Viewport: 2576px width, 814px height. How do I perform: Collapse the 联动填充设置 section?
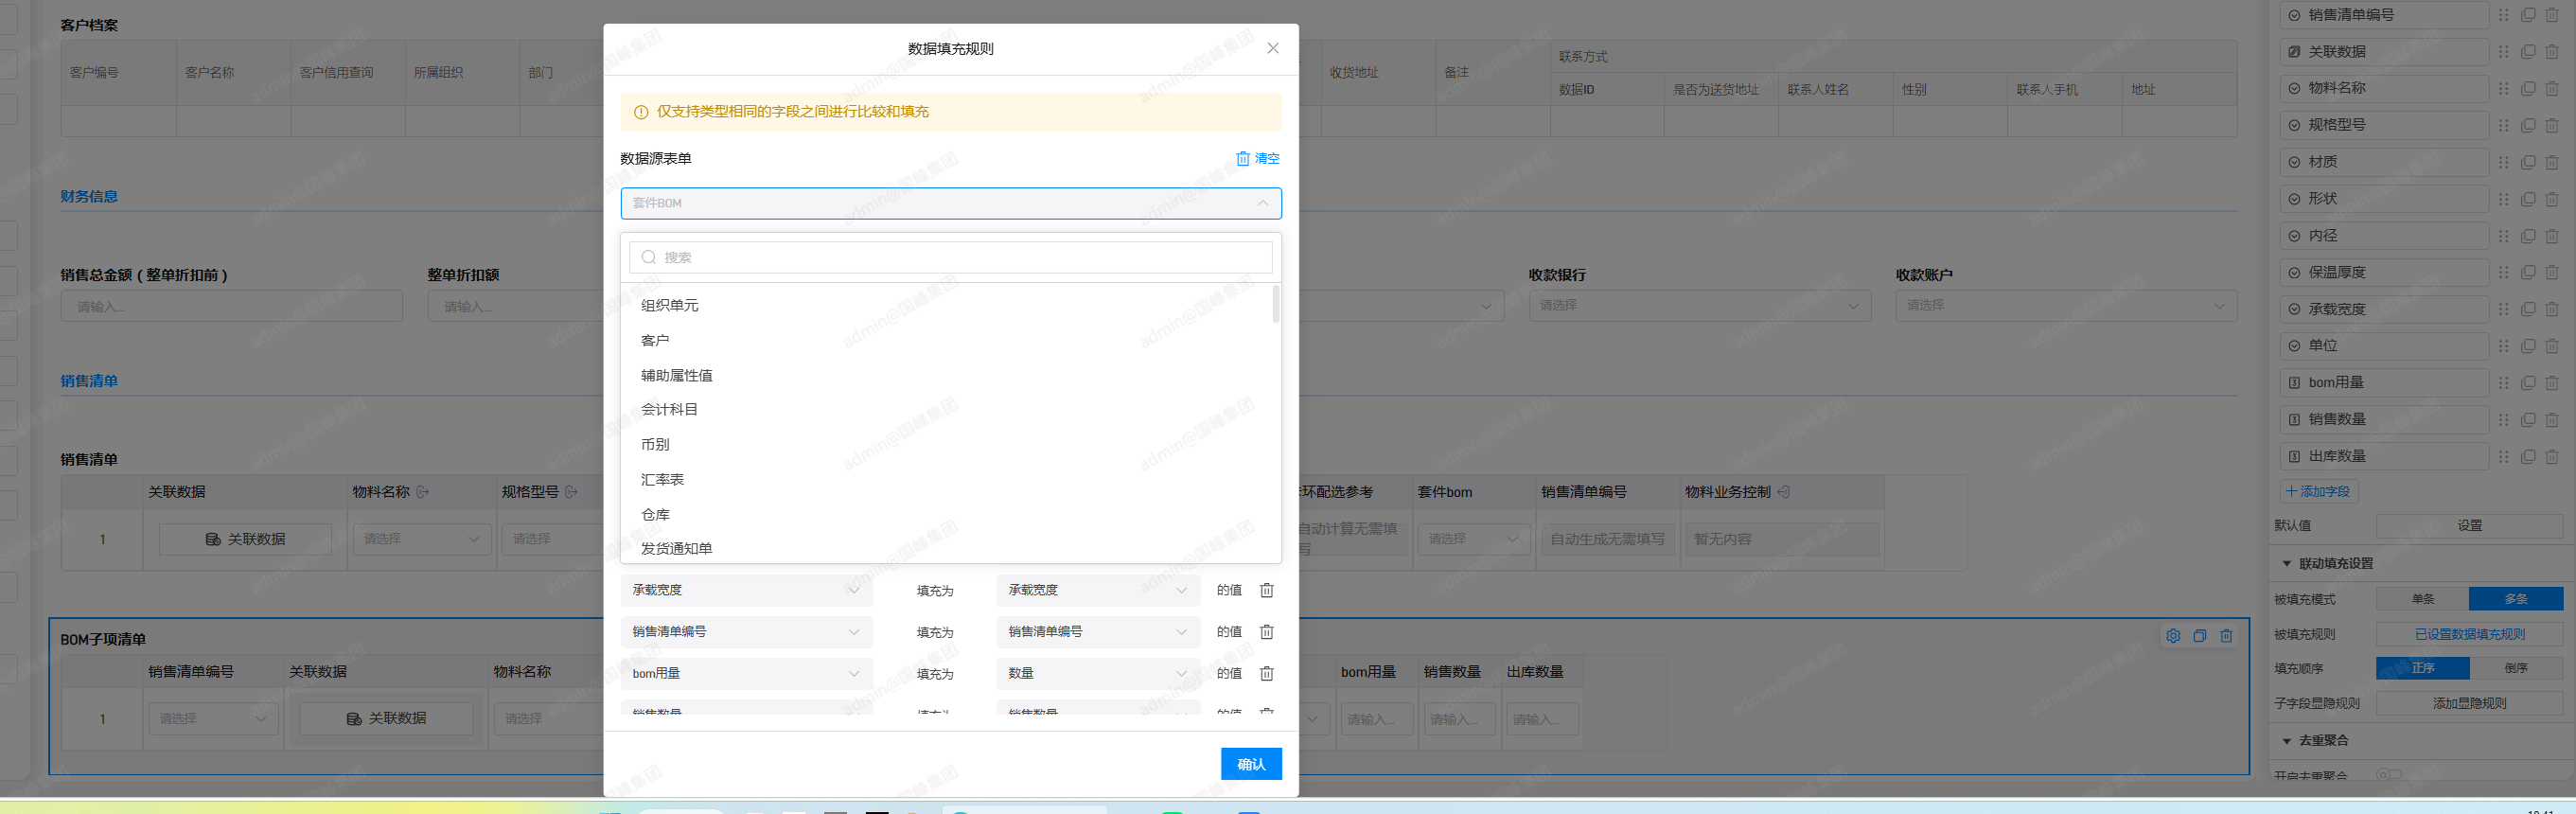pyautogui.click(x=2286, y=564)
